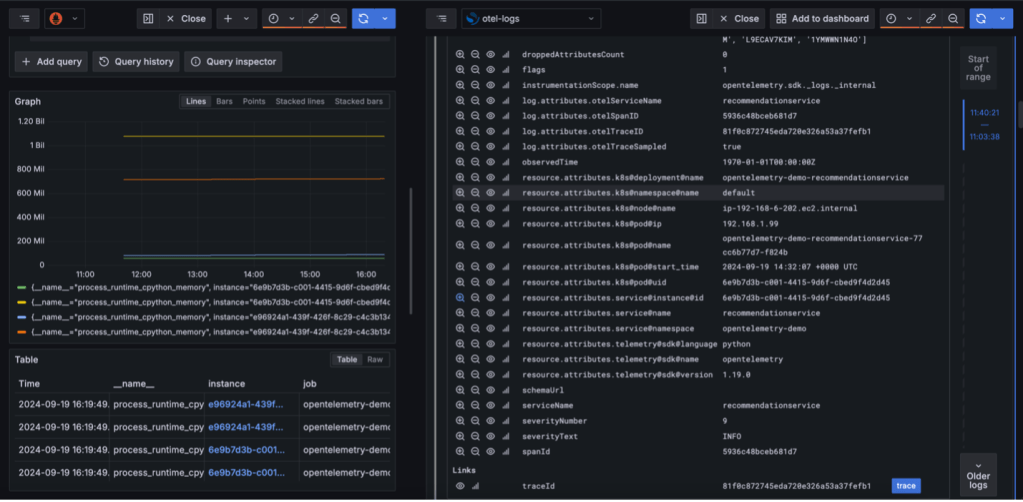This screenshot has height=502, width=1023.
Task: Click the link icon in left pane toolbar
Action: tap(313, 18)
